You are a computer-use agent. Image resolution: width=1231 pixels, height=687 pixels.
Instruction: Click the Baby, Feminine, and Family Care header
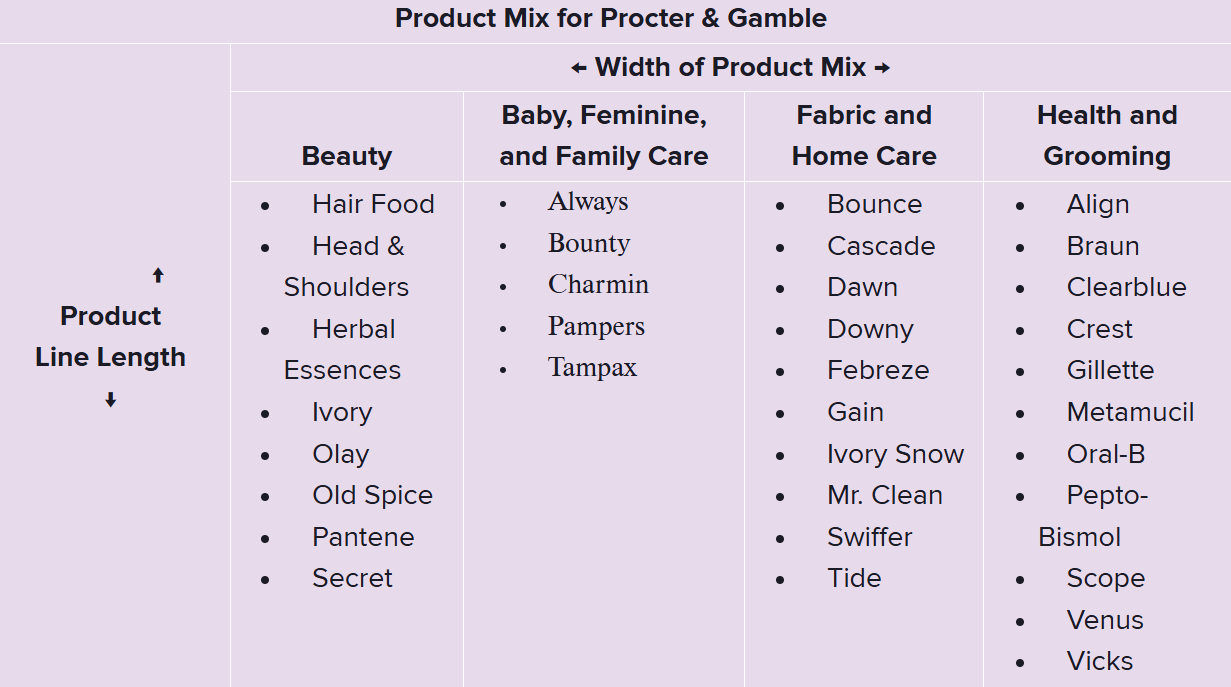(x=604, y=136)
